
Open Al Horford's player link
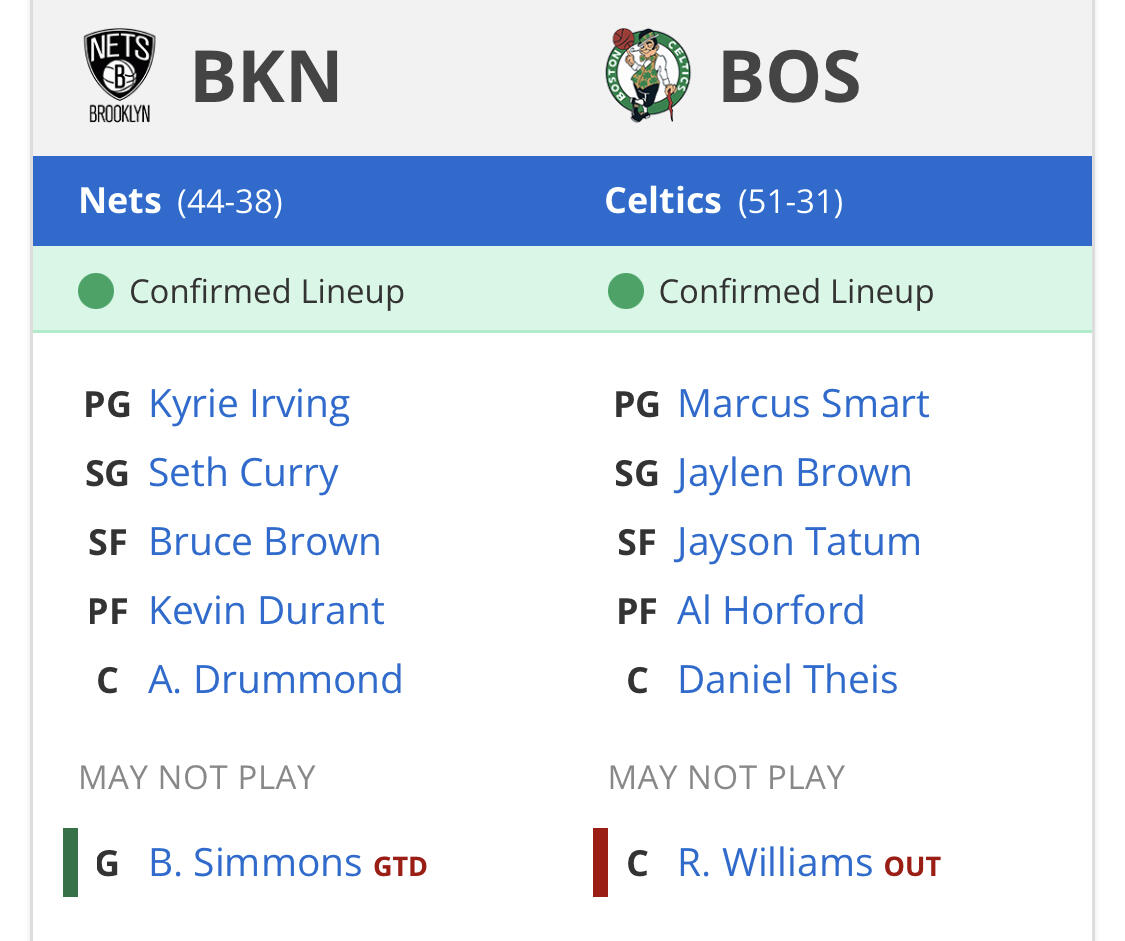pos(770,611)
